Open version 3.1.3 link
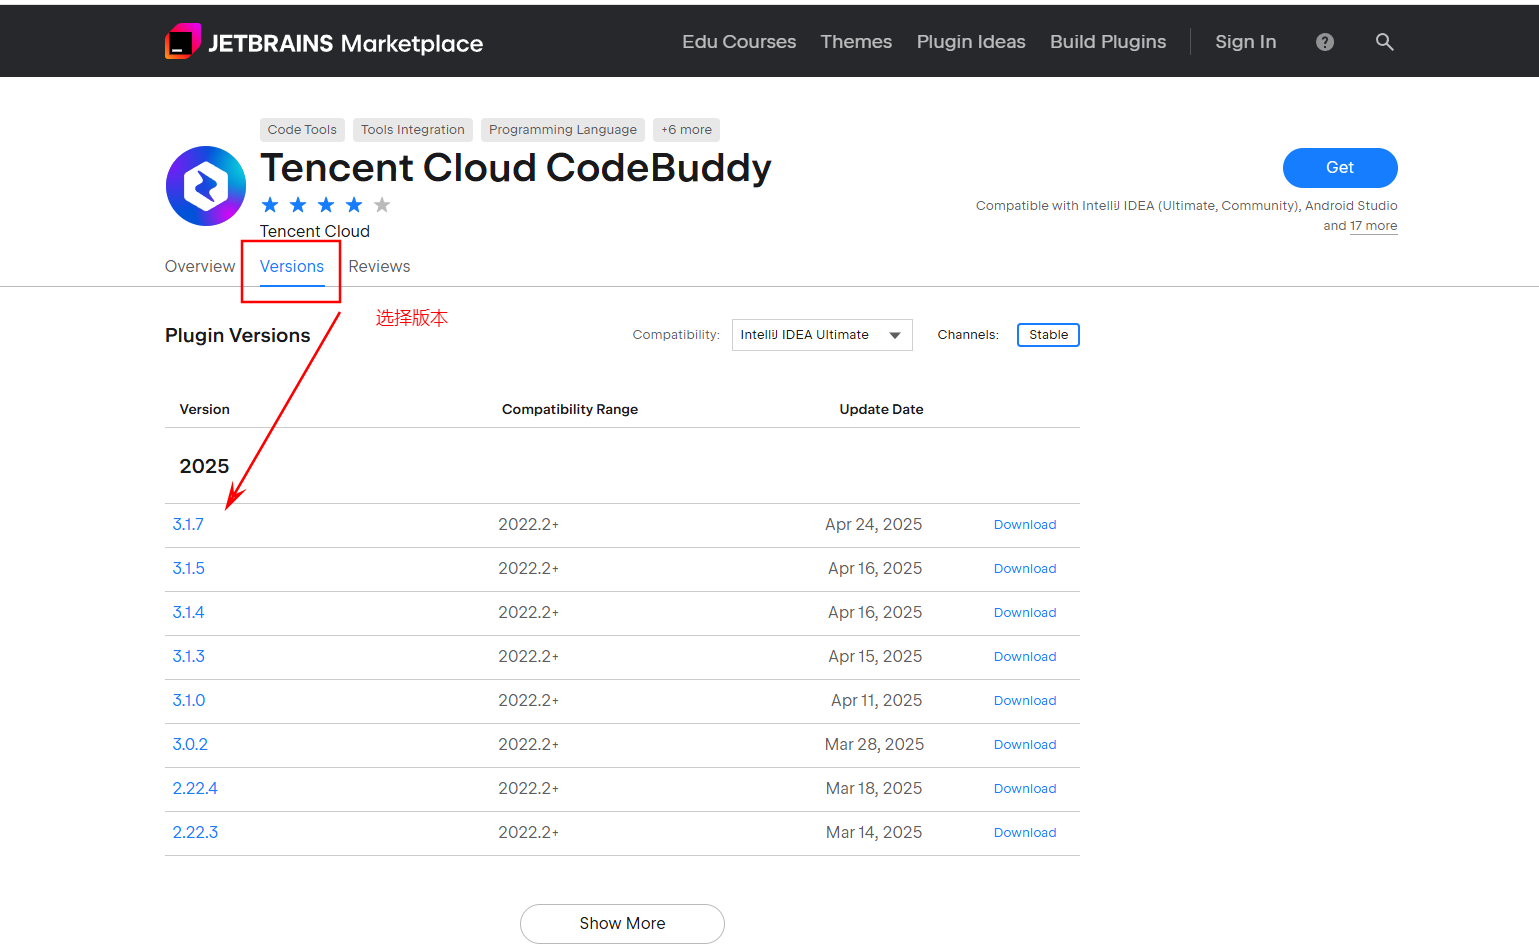This screenshot has height=948, width=1539. point(189,656)
